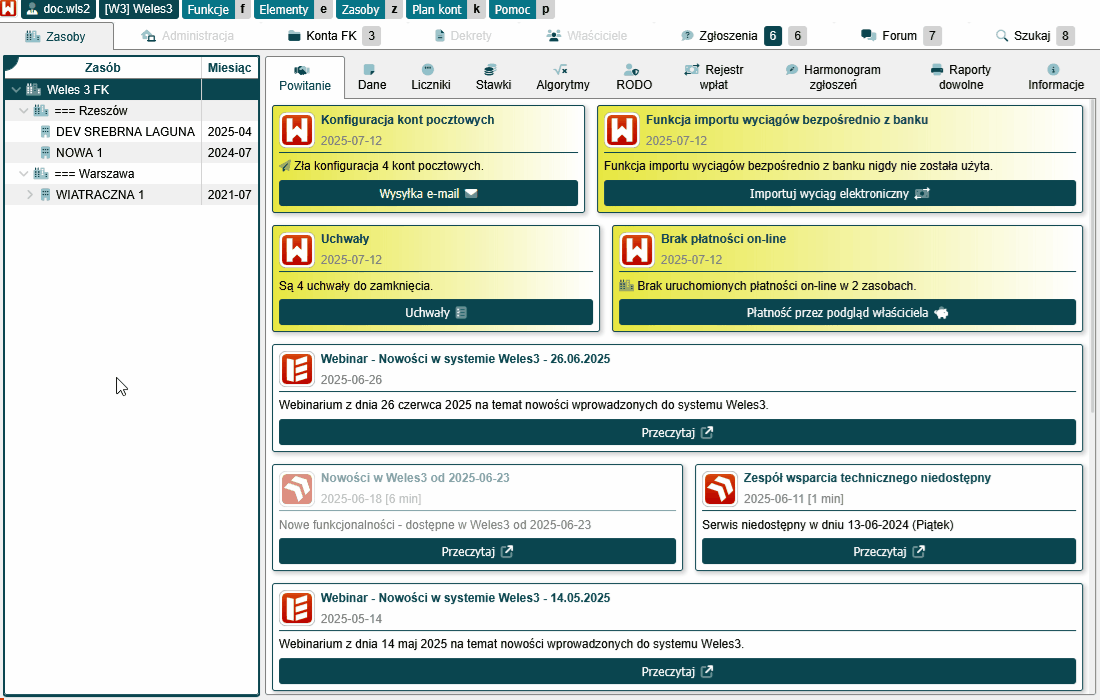Screen dimensions: 1100x700
Task: Open the Rejestr wpłat tab
Action: [713, 77]
